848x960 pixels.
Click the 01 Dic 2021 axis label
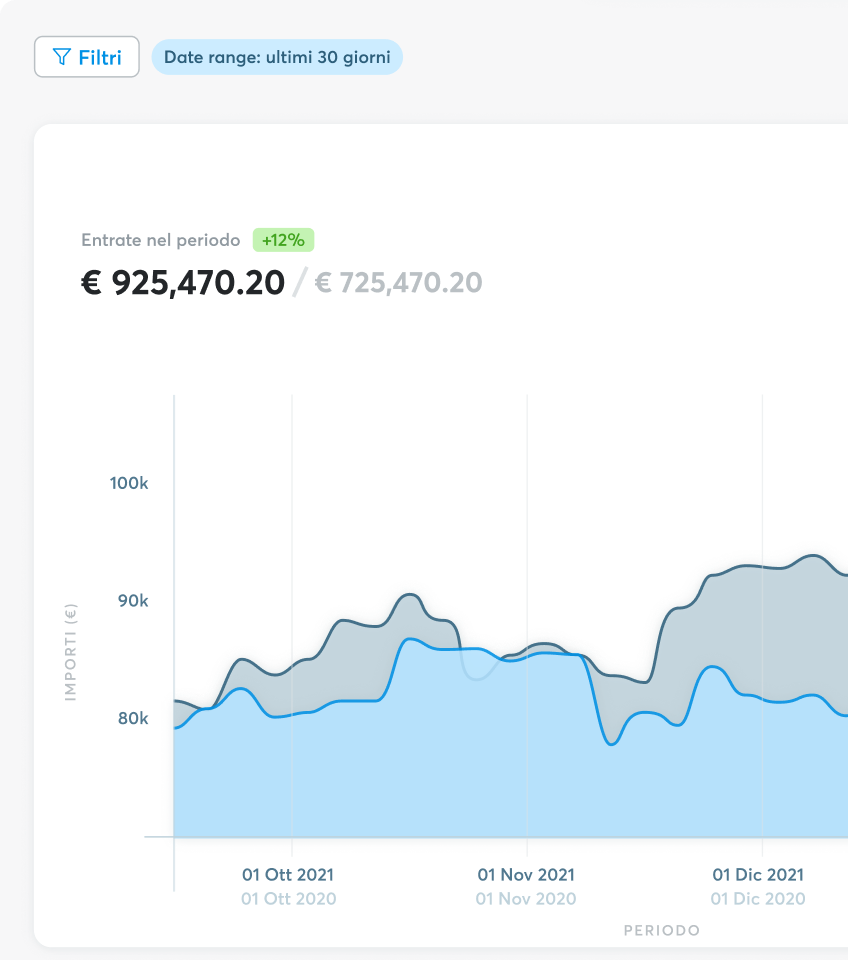[758, 874]
